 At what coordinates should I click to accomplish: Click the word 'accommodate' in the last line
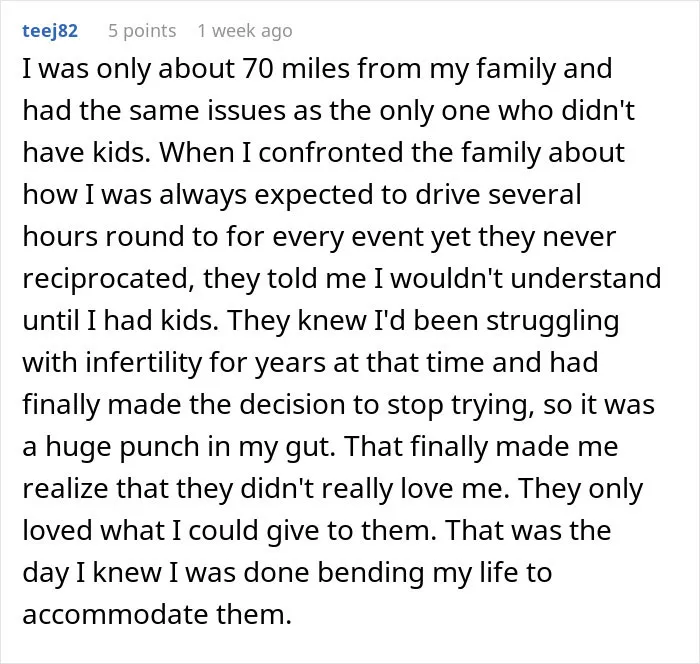116,614
